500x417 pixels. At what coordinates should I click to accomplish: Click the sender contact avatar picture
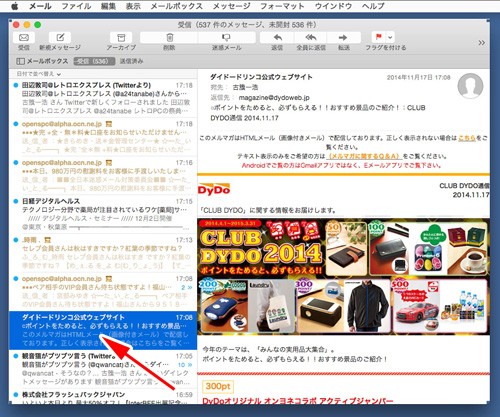pos(470,86)
